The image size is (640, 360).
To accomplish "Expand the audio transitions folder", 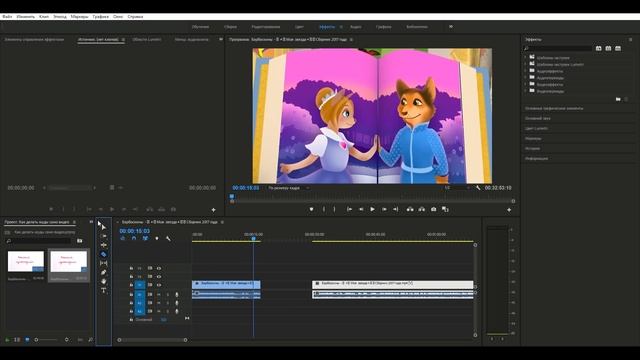I will pyautogui.click(x=525, y=78).
